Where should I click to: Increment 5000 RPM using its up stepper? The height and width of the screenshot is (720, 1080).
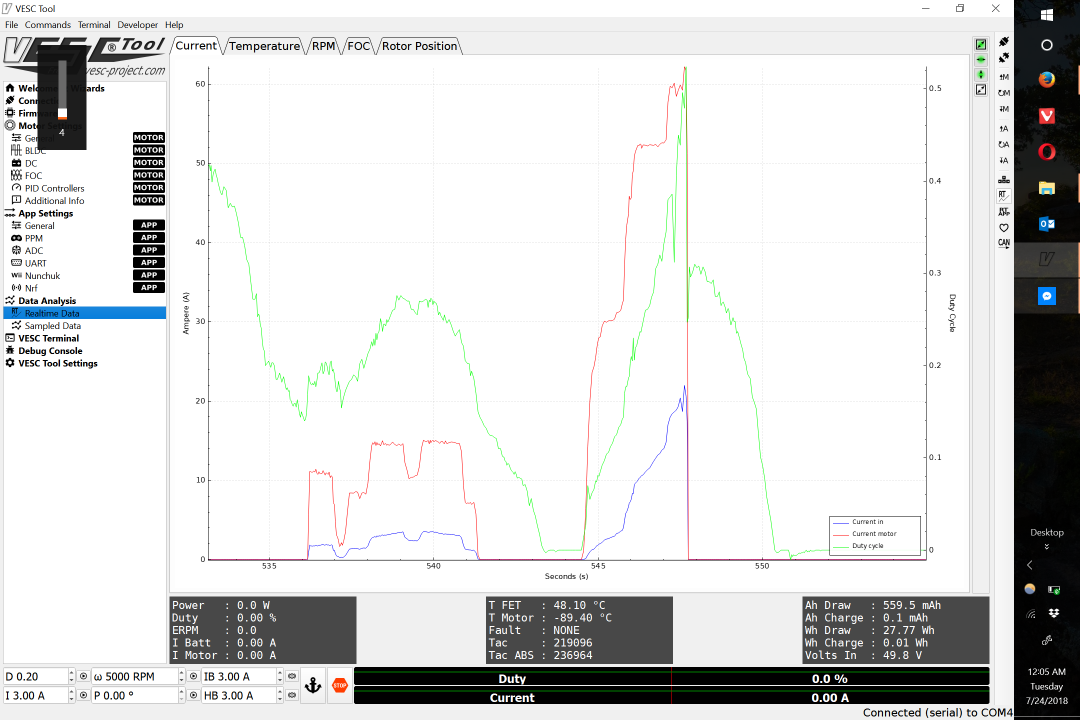180,672
